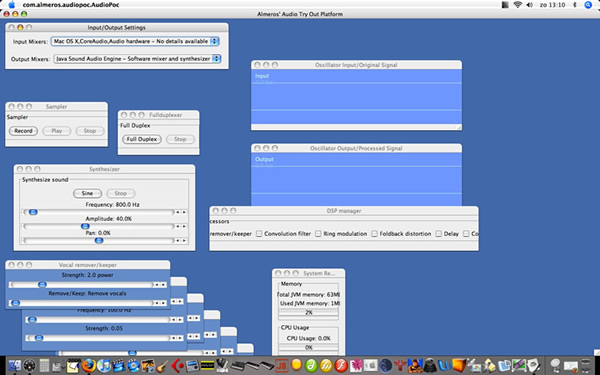Click the DSP manager window title bar
Image resolution: width=600 pixels, height=375 pixels.
pyautogui.click(x=344, y=210)
